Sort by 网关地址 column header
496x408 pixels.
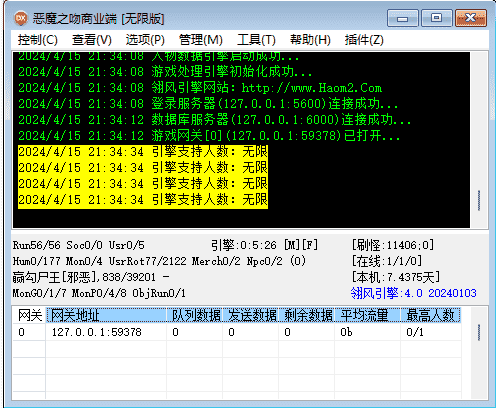click(x=106, y=315)
